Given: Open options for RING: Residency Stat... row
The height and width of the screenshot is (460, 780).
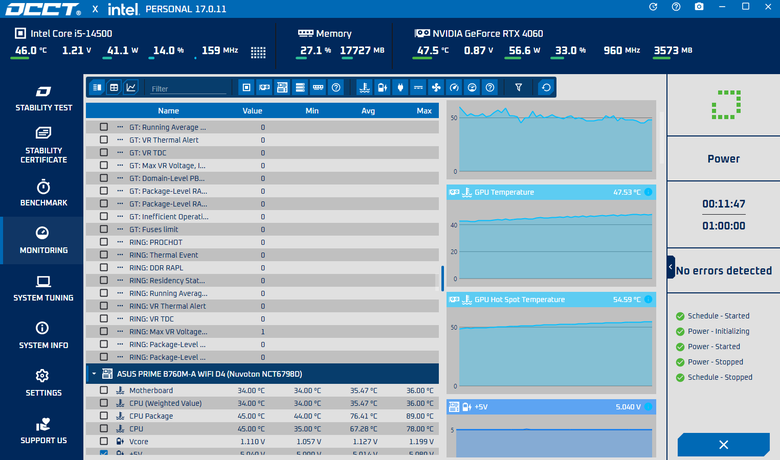Looking at the screenshot, I should tap(120, 280).
